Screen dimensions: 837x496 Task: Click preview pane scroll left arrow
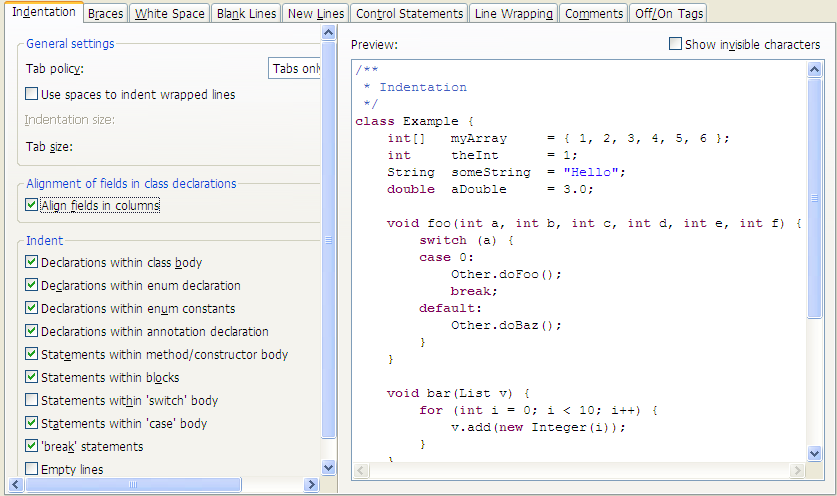pyautogui.click(x=361, y=470)
